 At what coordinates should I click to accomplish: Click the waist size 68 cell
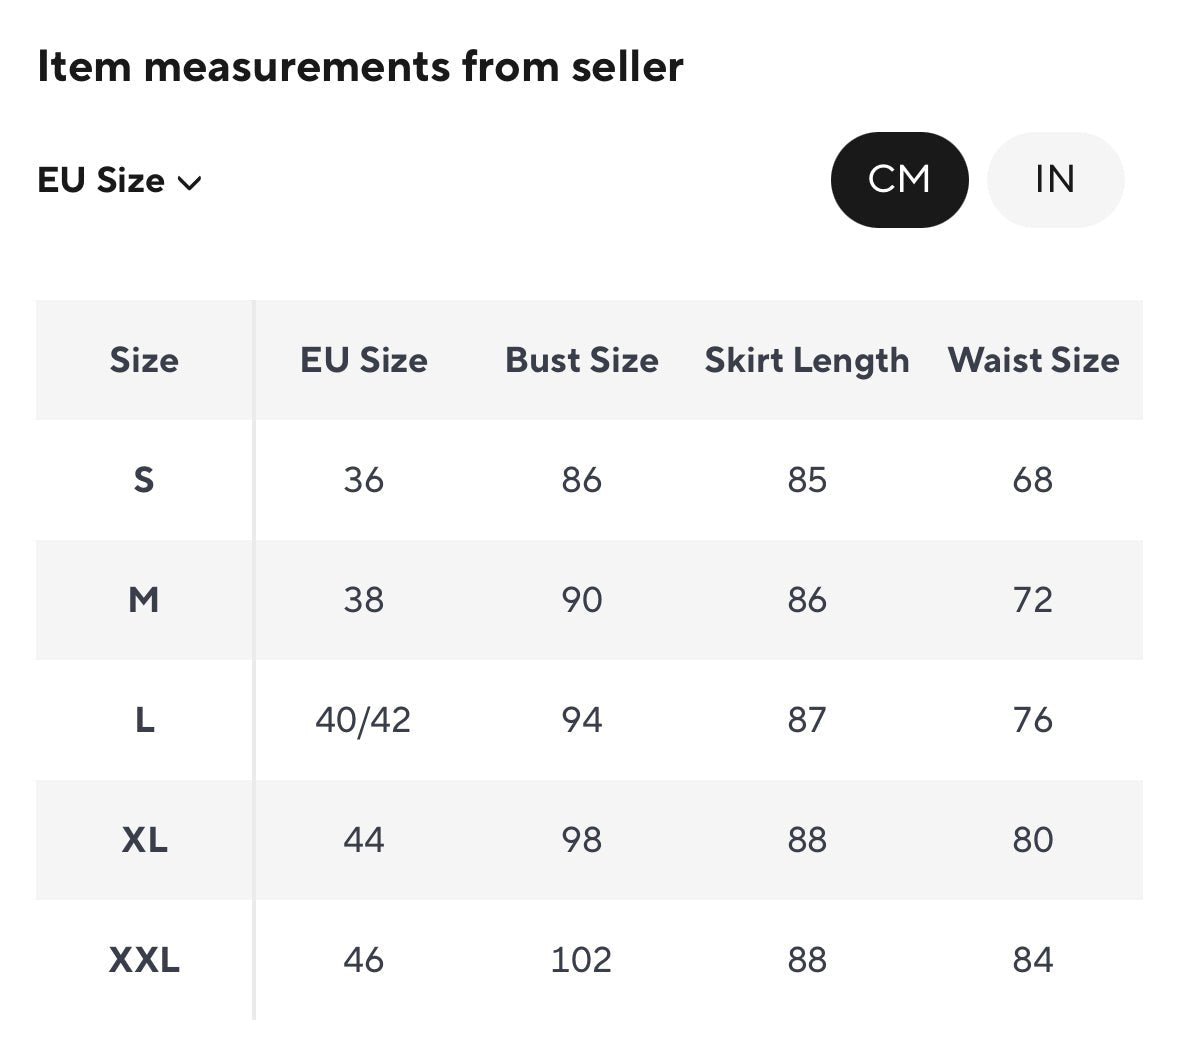(x=1032, y=480)
